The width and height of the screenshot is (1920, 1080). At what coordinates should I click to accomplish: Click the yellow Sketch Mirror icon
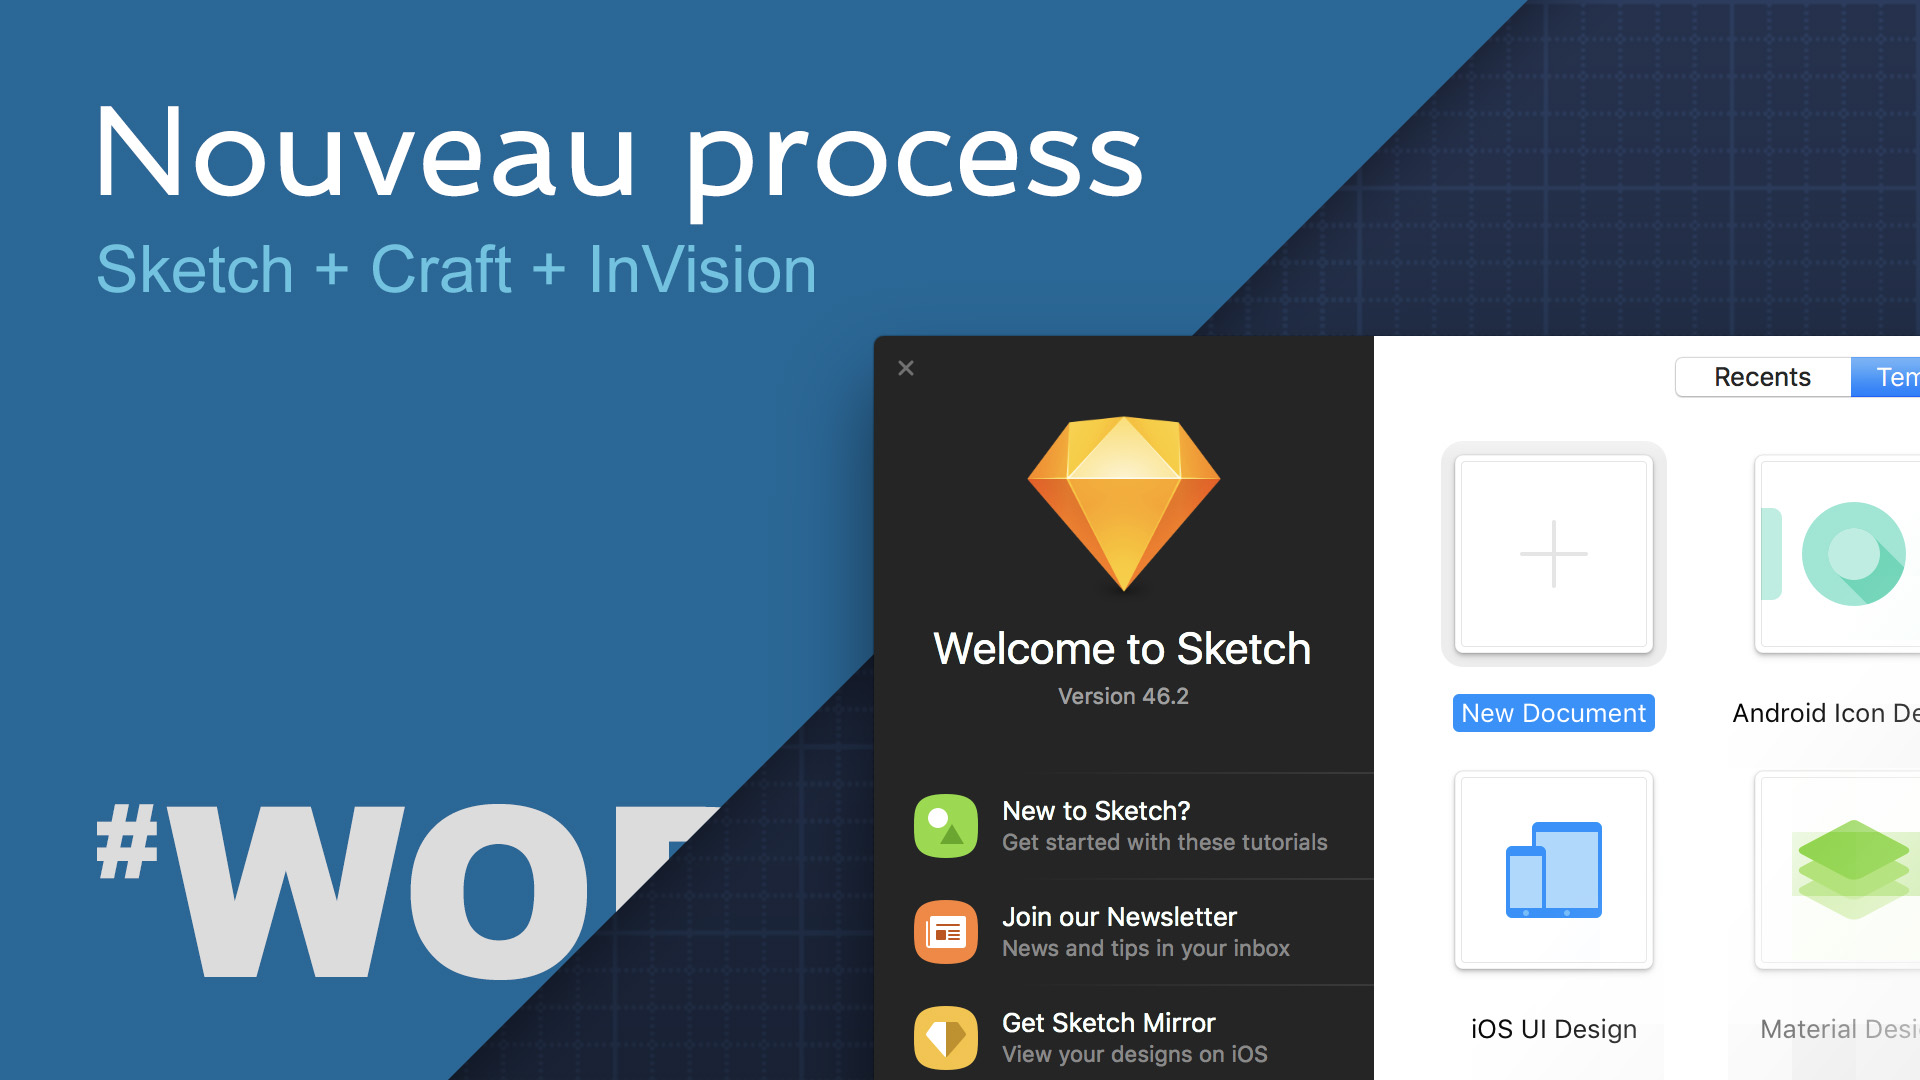pyautogui.click(x=945, y=1038)
